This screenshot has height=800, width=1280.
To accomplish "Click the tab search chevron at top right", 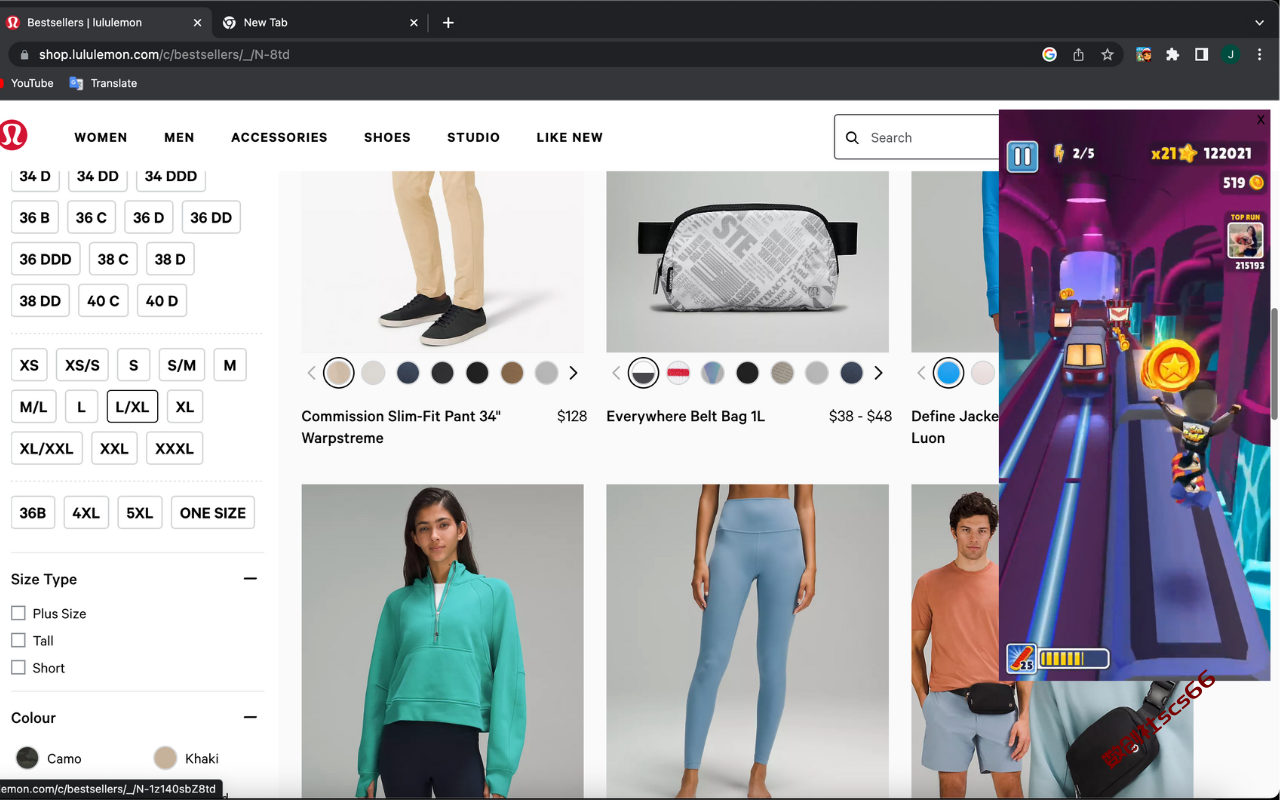I will (x=1259, y=22).
